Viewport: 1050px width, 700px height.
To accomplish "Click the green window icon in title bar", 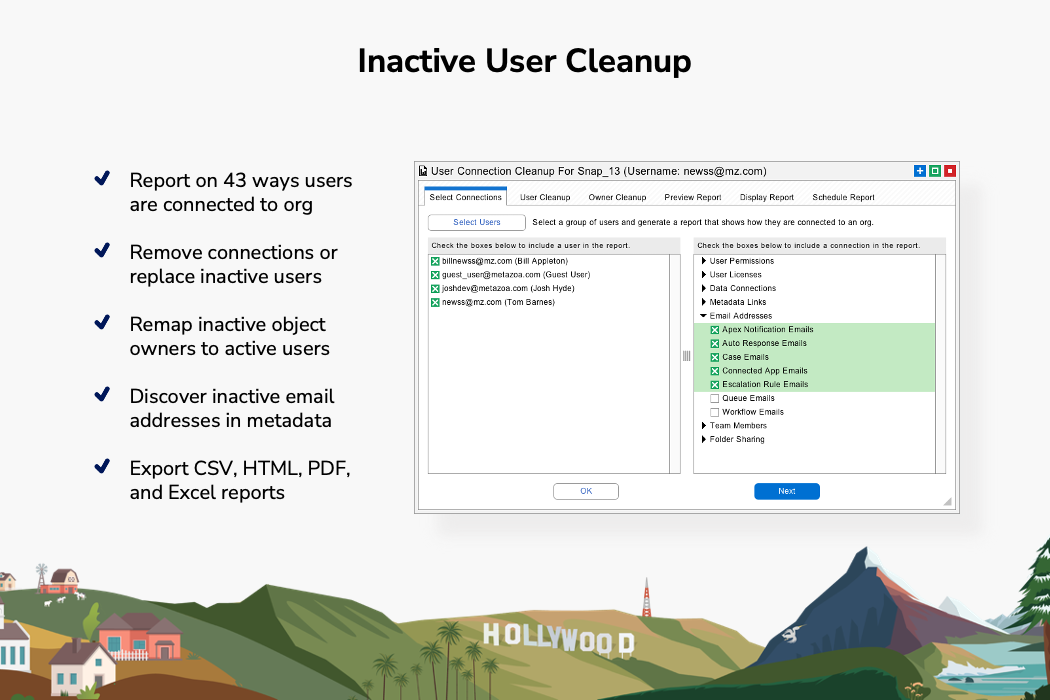I will 934,171.
